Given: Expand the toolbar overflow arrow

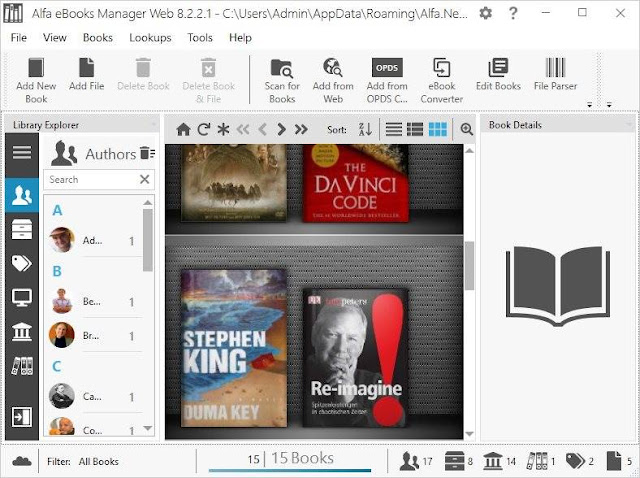Looking at the screenshot, I should pyautogui.click(x=589, y=105).
